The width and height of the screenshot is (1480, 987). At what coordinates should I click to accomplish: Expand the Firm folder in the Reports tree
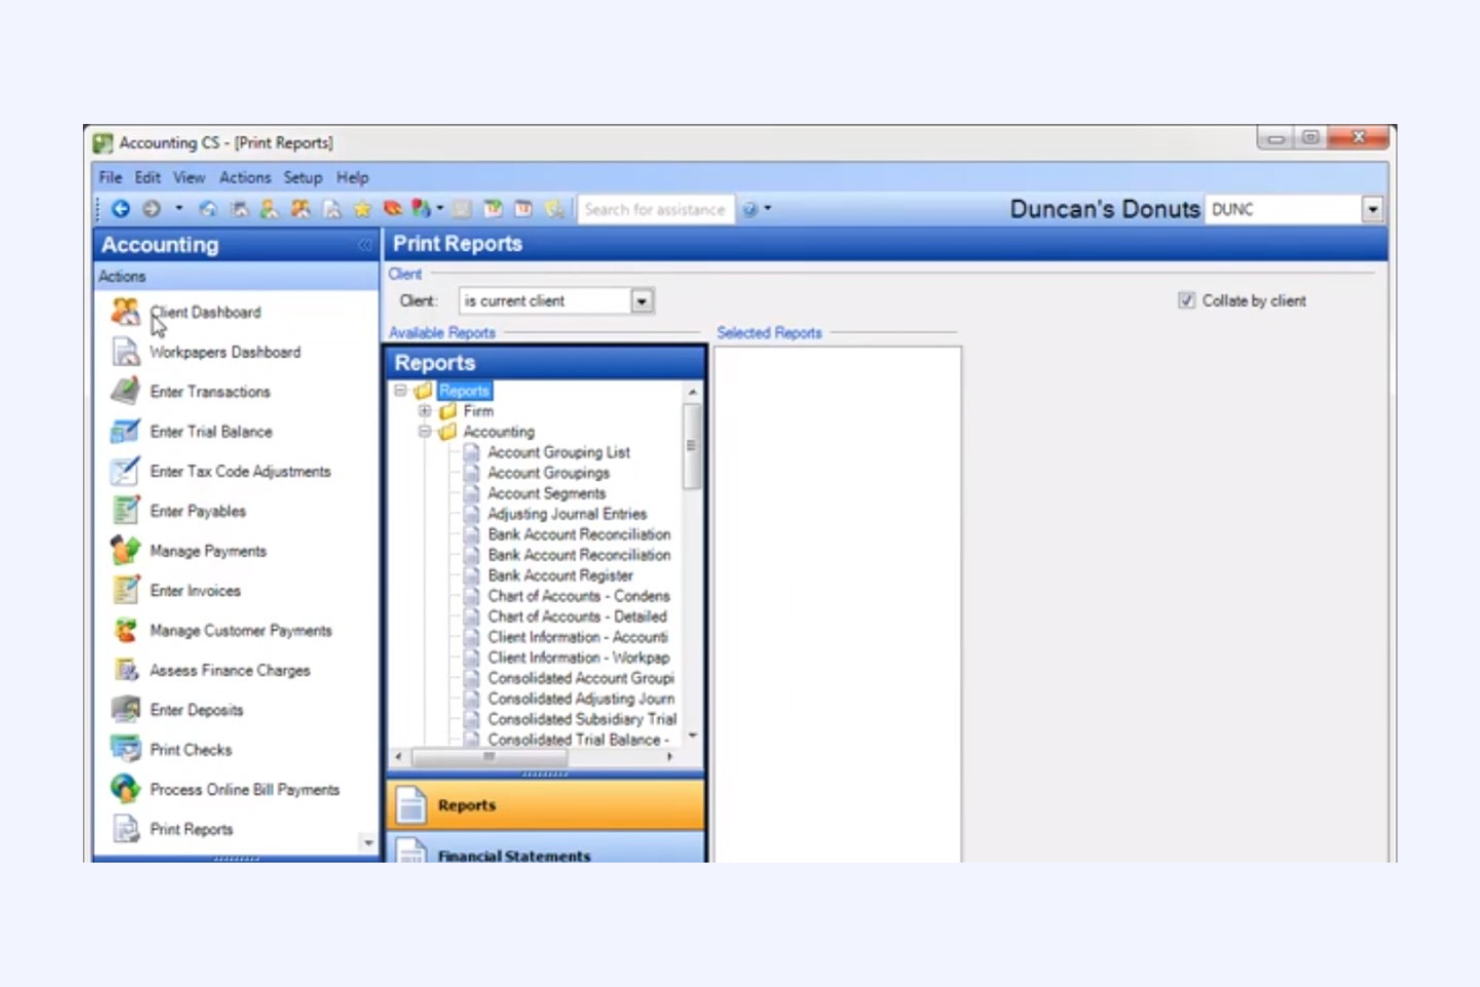click(x=424, y=411)
